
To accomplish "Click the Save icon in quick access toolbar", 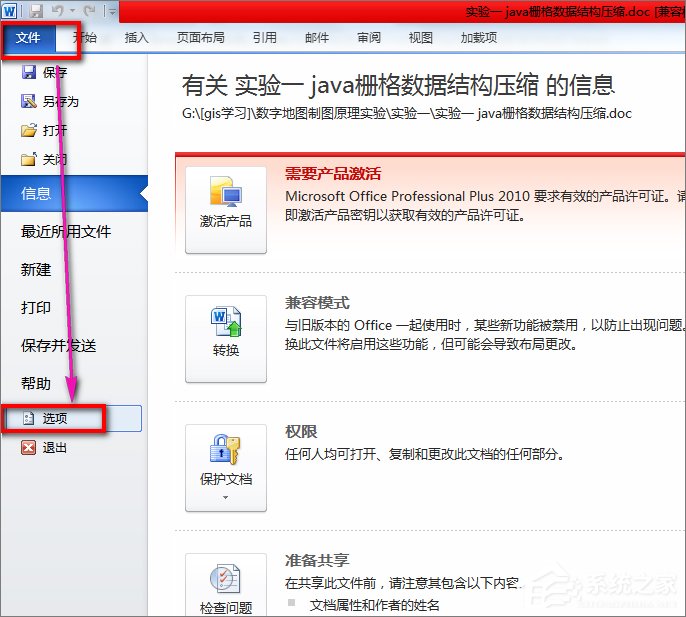I will pos(36,11).
